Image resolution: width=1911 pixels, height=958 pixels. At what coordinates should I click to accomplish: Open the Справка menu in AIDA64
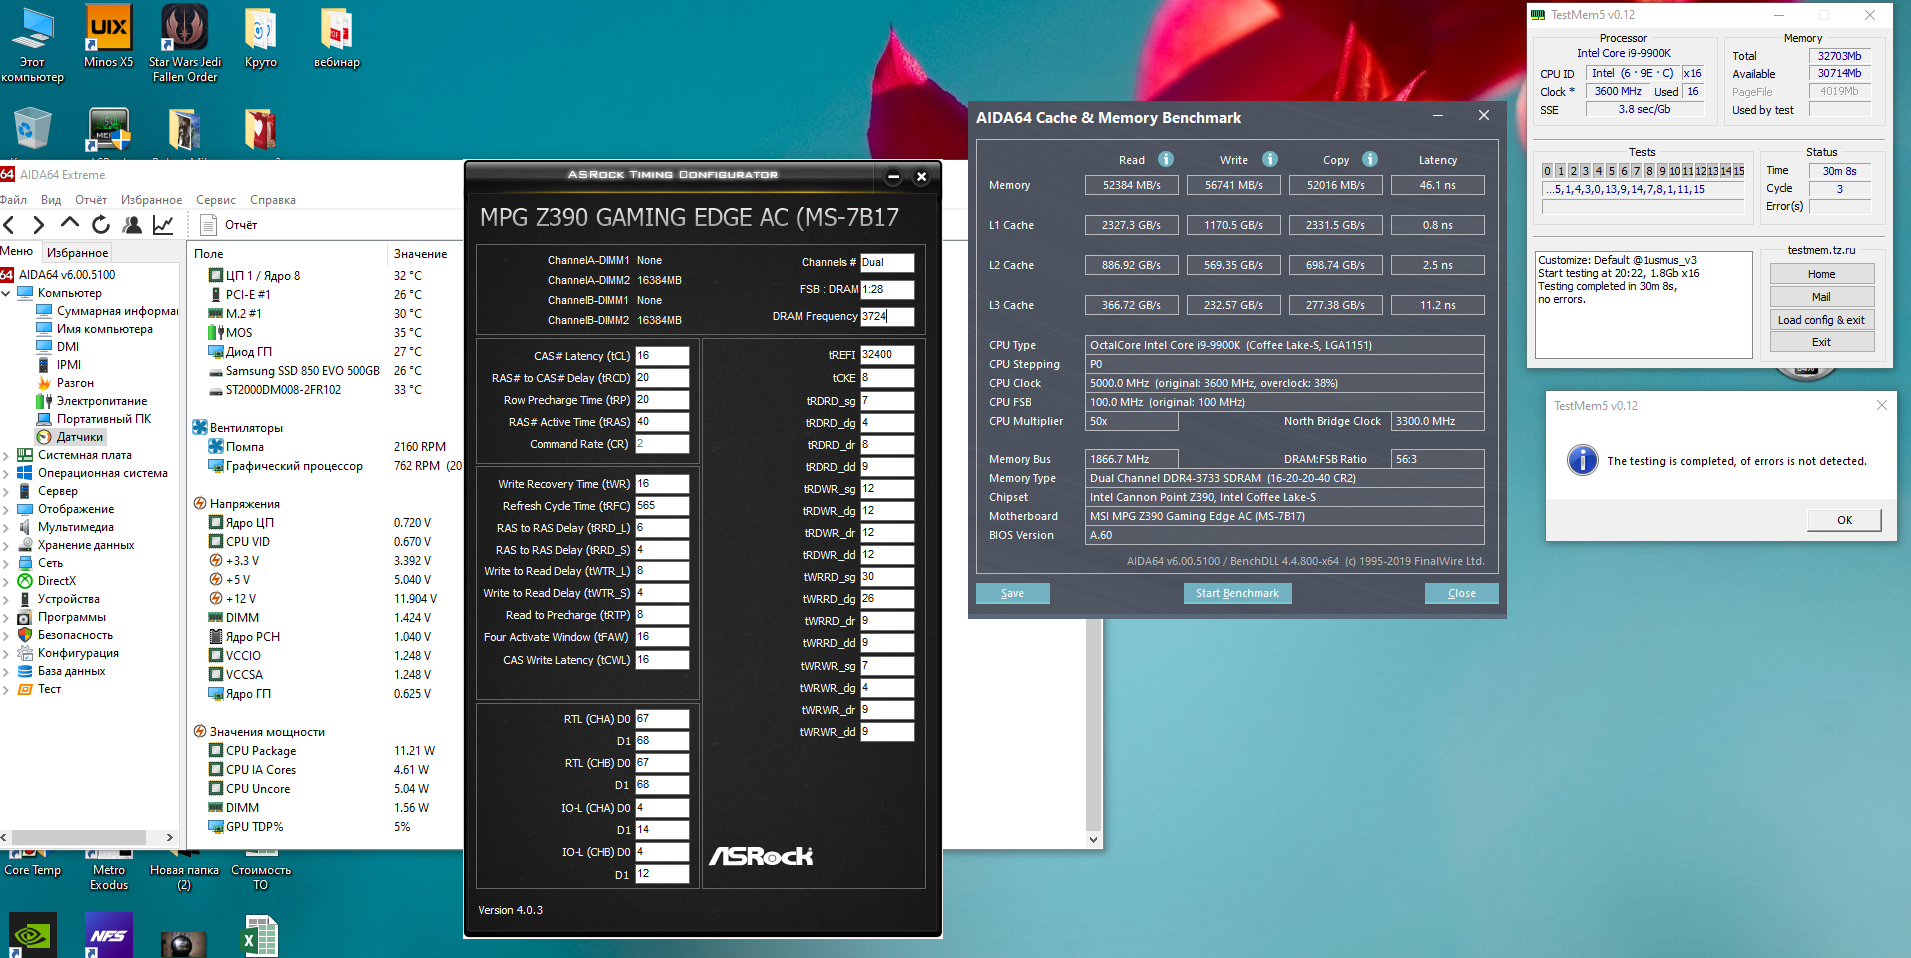click(273, 200)
